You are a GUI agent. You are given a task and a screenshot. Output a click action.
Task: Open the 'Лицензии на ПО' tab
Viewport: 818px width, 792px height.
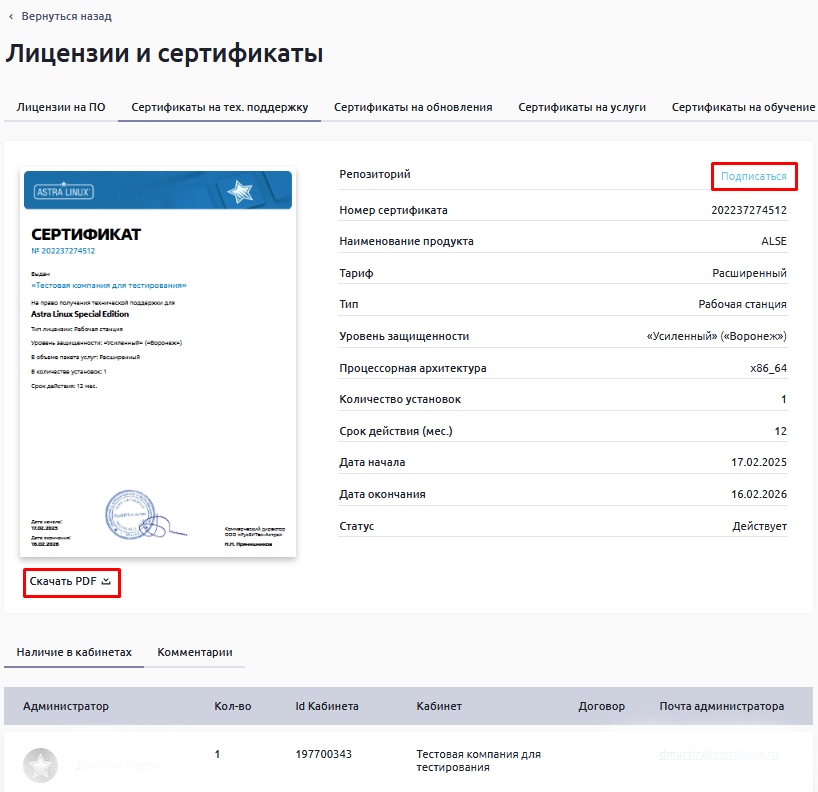click(61, 107)
